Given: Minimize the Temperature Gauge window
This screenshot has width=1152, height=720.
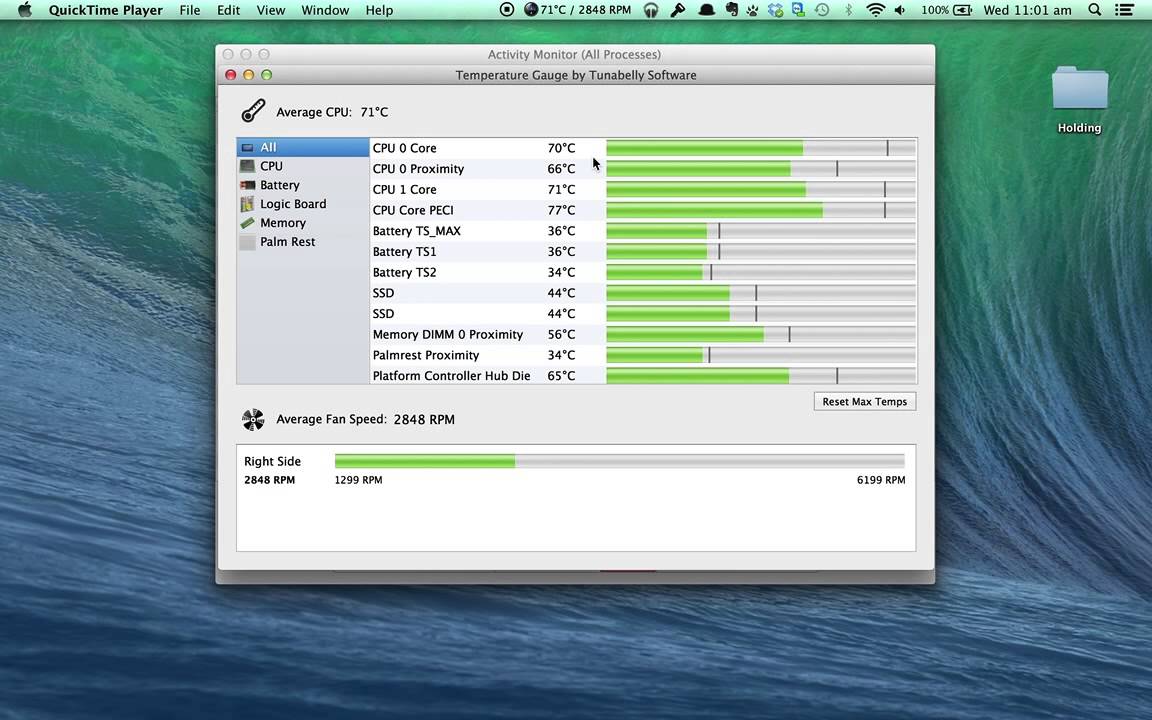Looking at the screenshot, I should tap(248, 75).
